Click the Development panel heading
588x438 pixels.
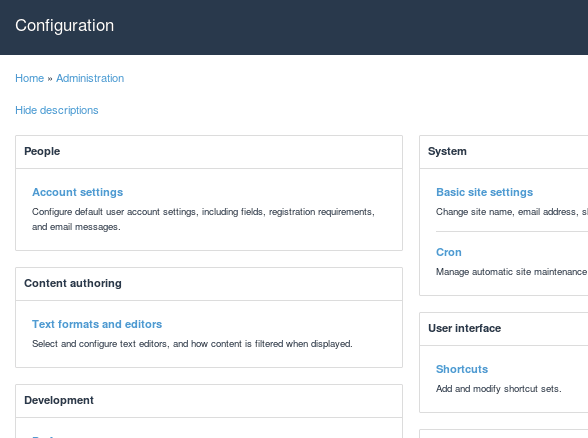(x=59, y=400)
